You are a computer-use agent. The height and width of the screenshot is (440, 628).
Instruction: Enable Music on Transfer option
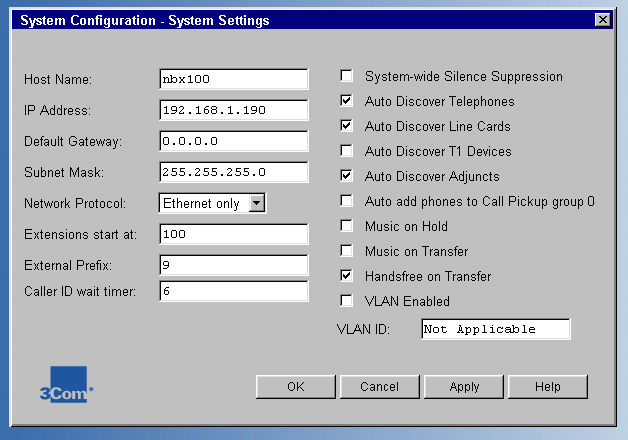coord(347,251)
